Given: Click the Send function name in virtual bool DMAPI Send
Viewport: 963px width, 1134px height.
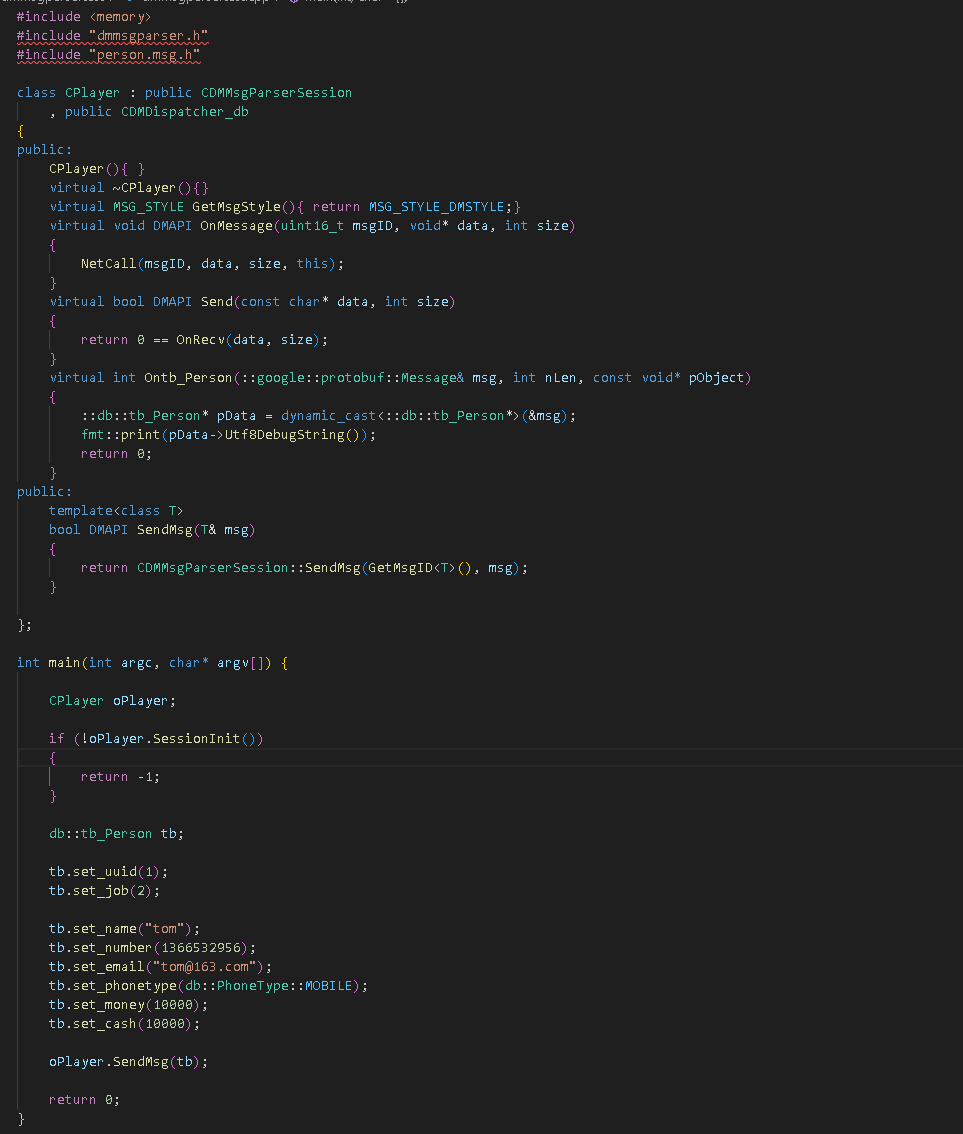Looking at the screenshot, I should tap(216, 302).
